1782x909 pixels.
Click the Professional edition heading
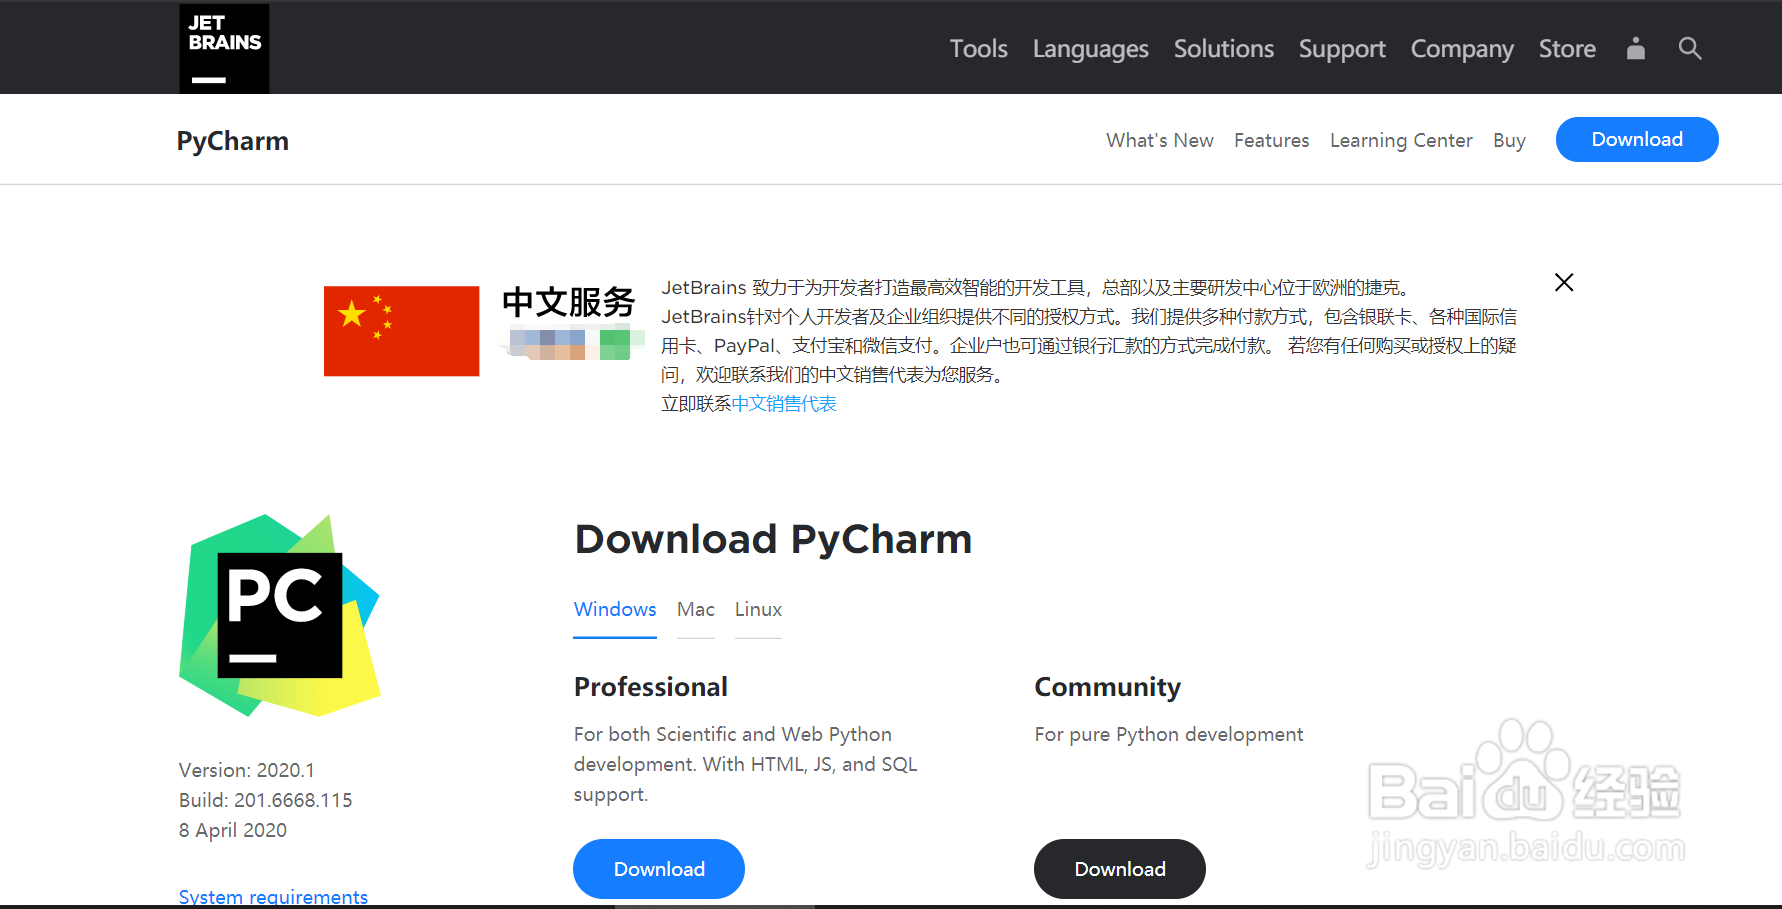(651, 687)
